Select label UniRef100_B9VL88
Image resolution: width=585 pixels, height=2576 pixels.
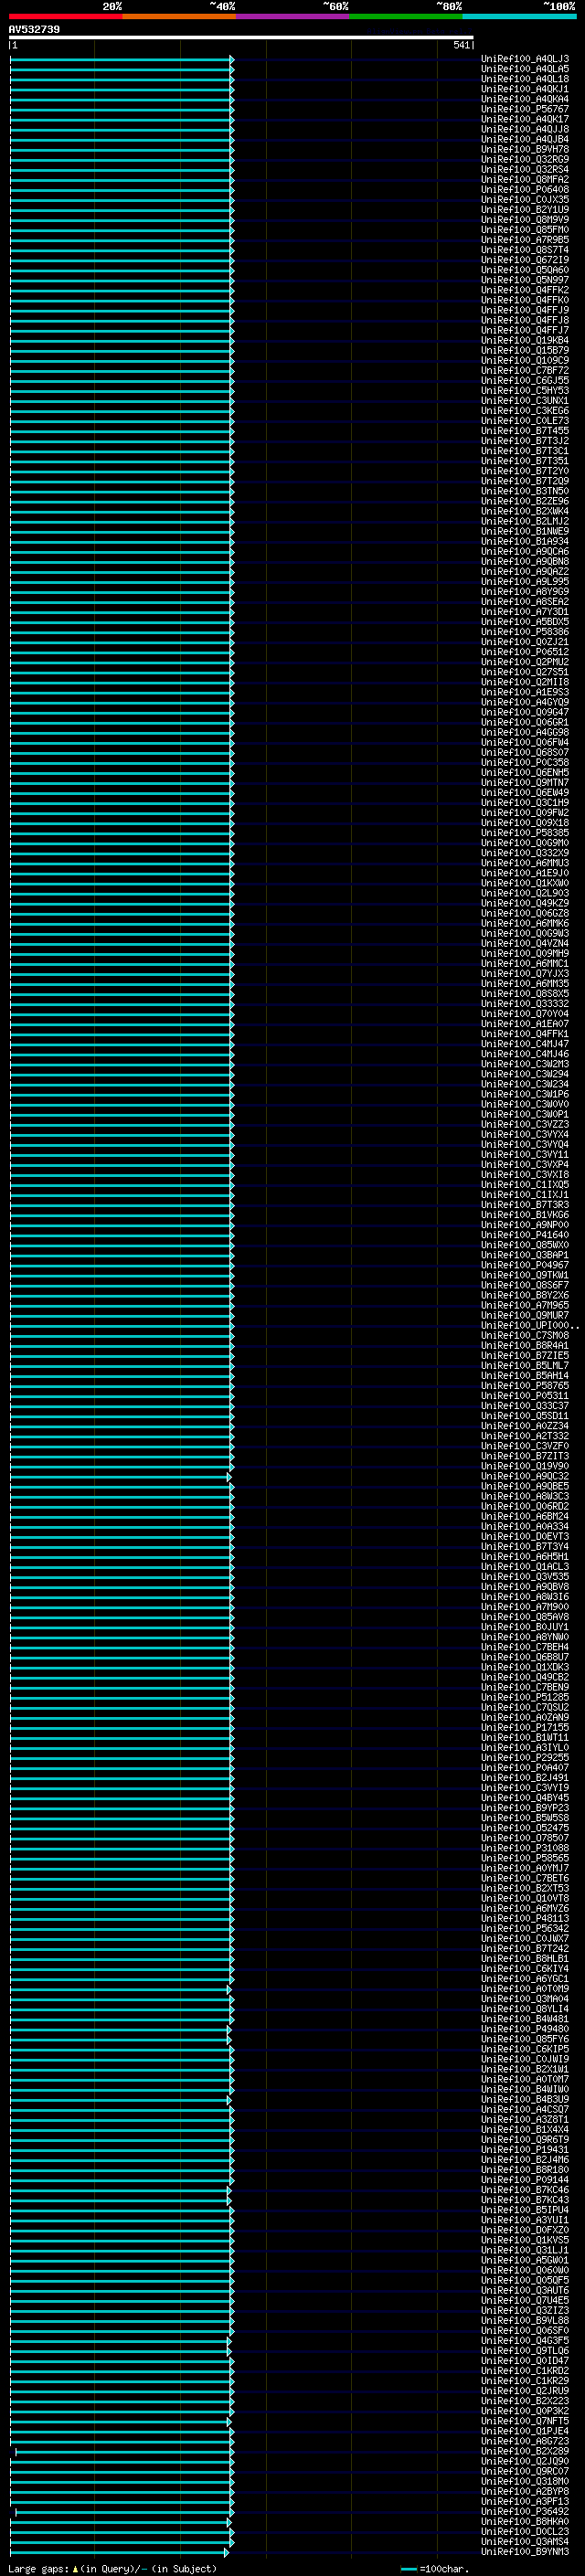click(x=525, y=2320)
